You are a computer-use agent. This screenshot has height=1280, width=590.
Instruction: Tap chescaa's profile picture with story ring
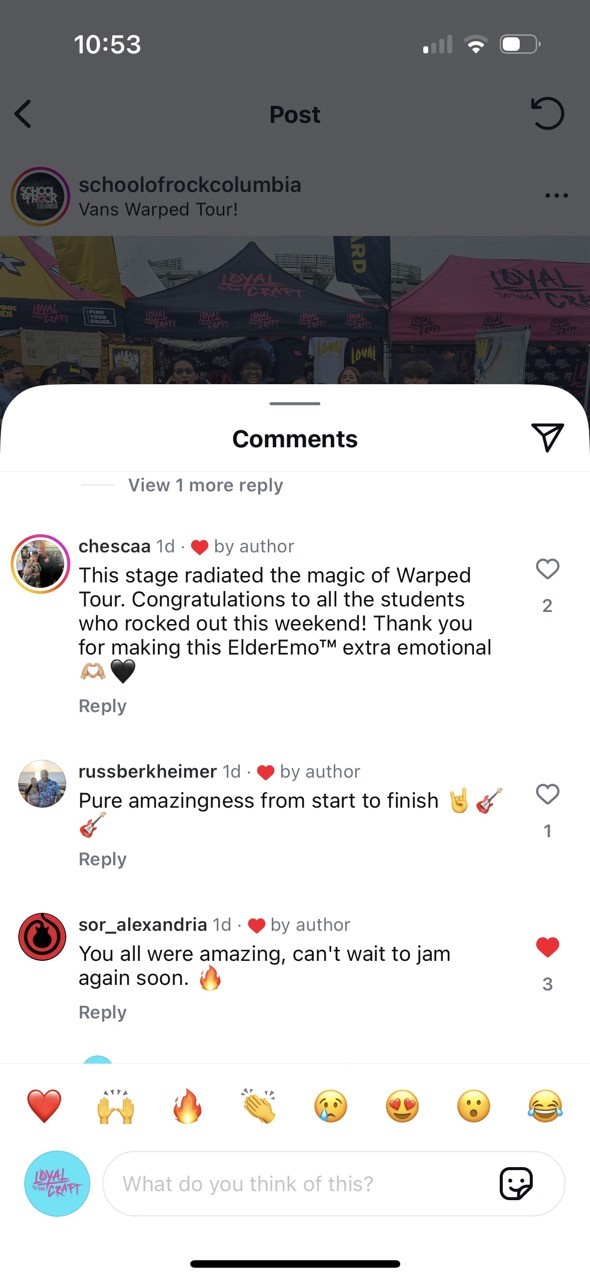39,564
